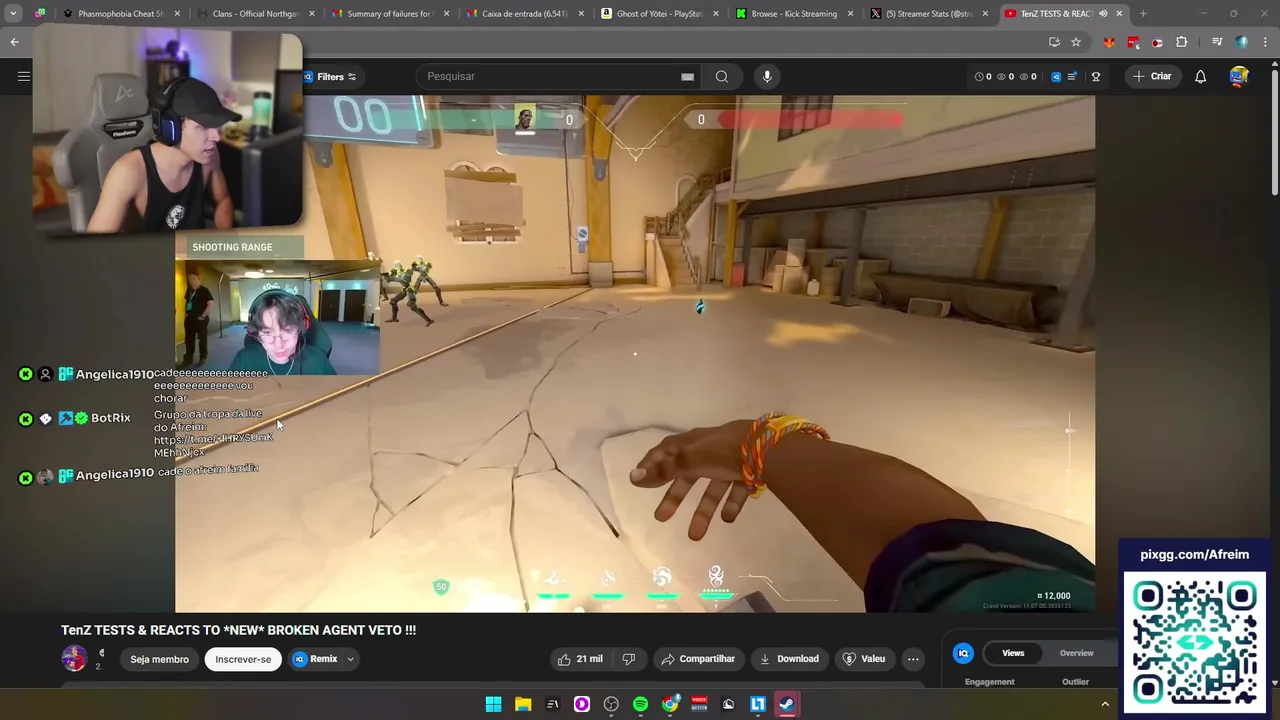Viewport: 1280px width, 720px height.
Task: Close the Kick Streaming tab
Action: (x=850, y=14)
